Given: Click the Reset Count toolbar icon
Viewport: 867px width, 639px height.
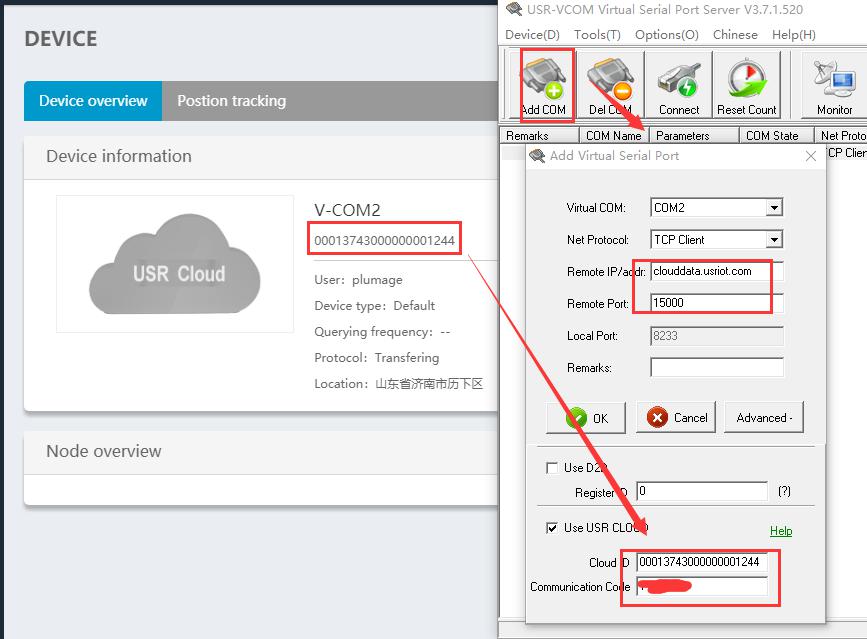Looking at the screenshot, I should point(746,85).
